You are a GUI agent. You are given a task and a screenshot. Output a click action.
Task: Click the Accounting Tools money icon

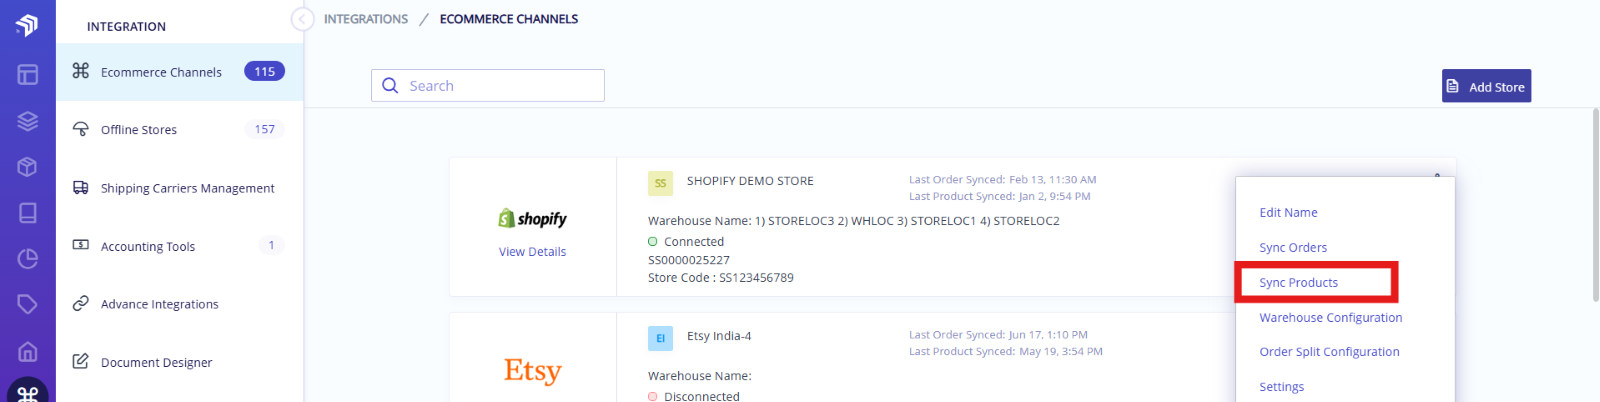click(x=81, y=245)
